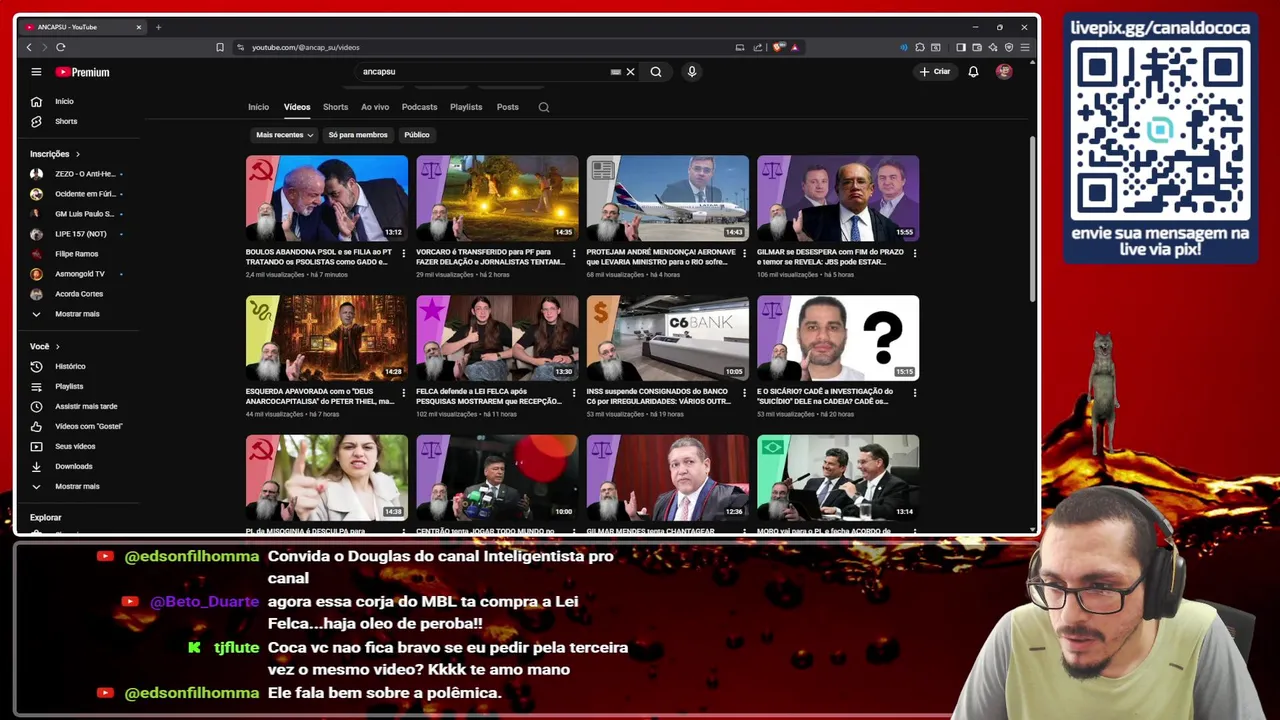Filter videos by Público chip
The image size is (1280, 720).
click(417, 135)
